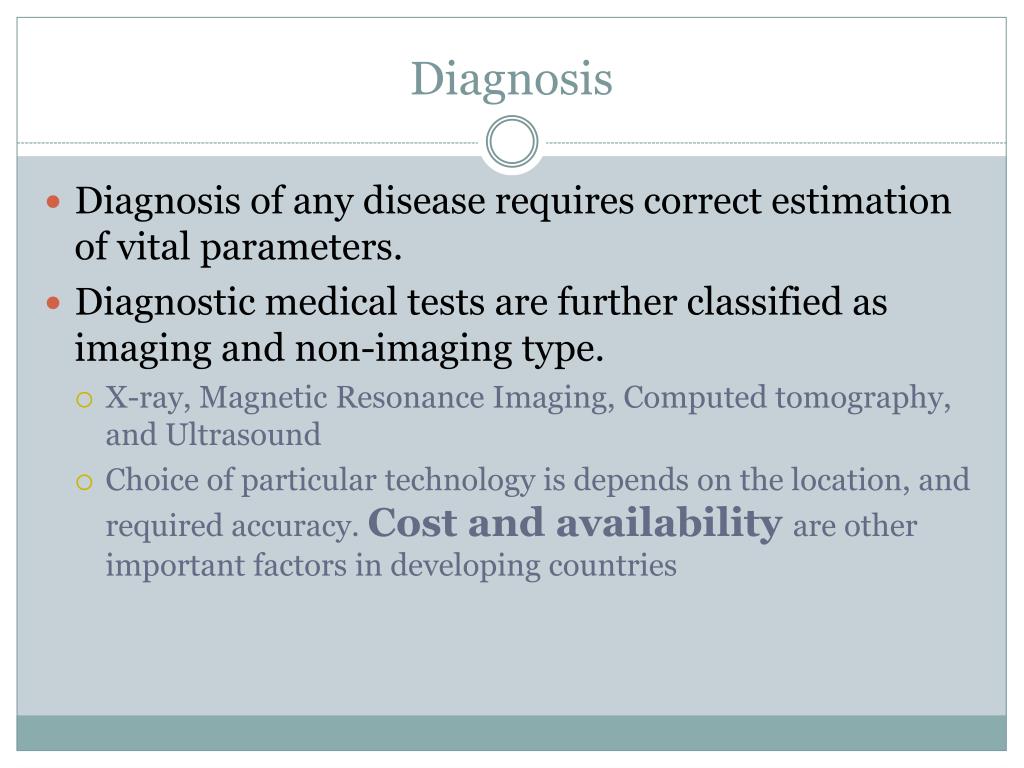Click 'further classified as' text
The image size is (1024, 768).
tap(722, 302)
